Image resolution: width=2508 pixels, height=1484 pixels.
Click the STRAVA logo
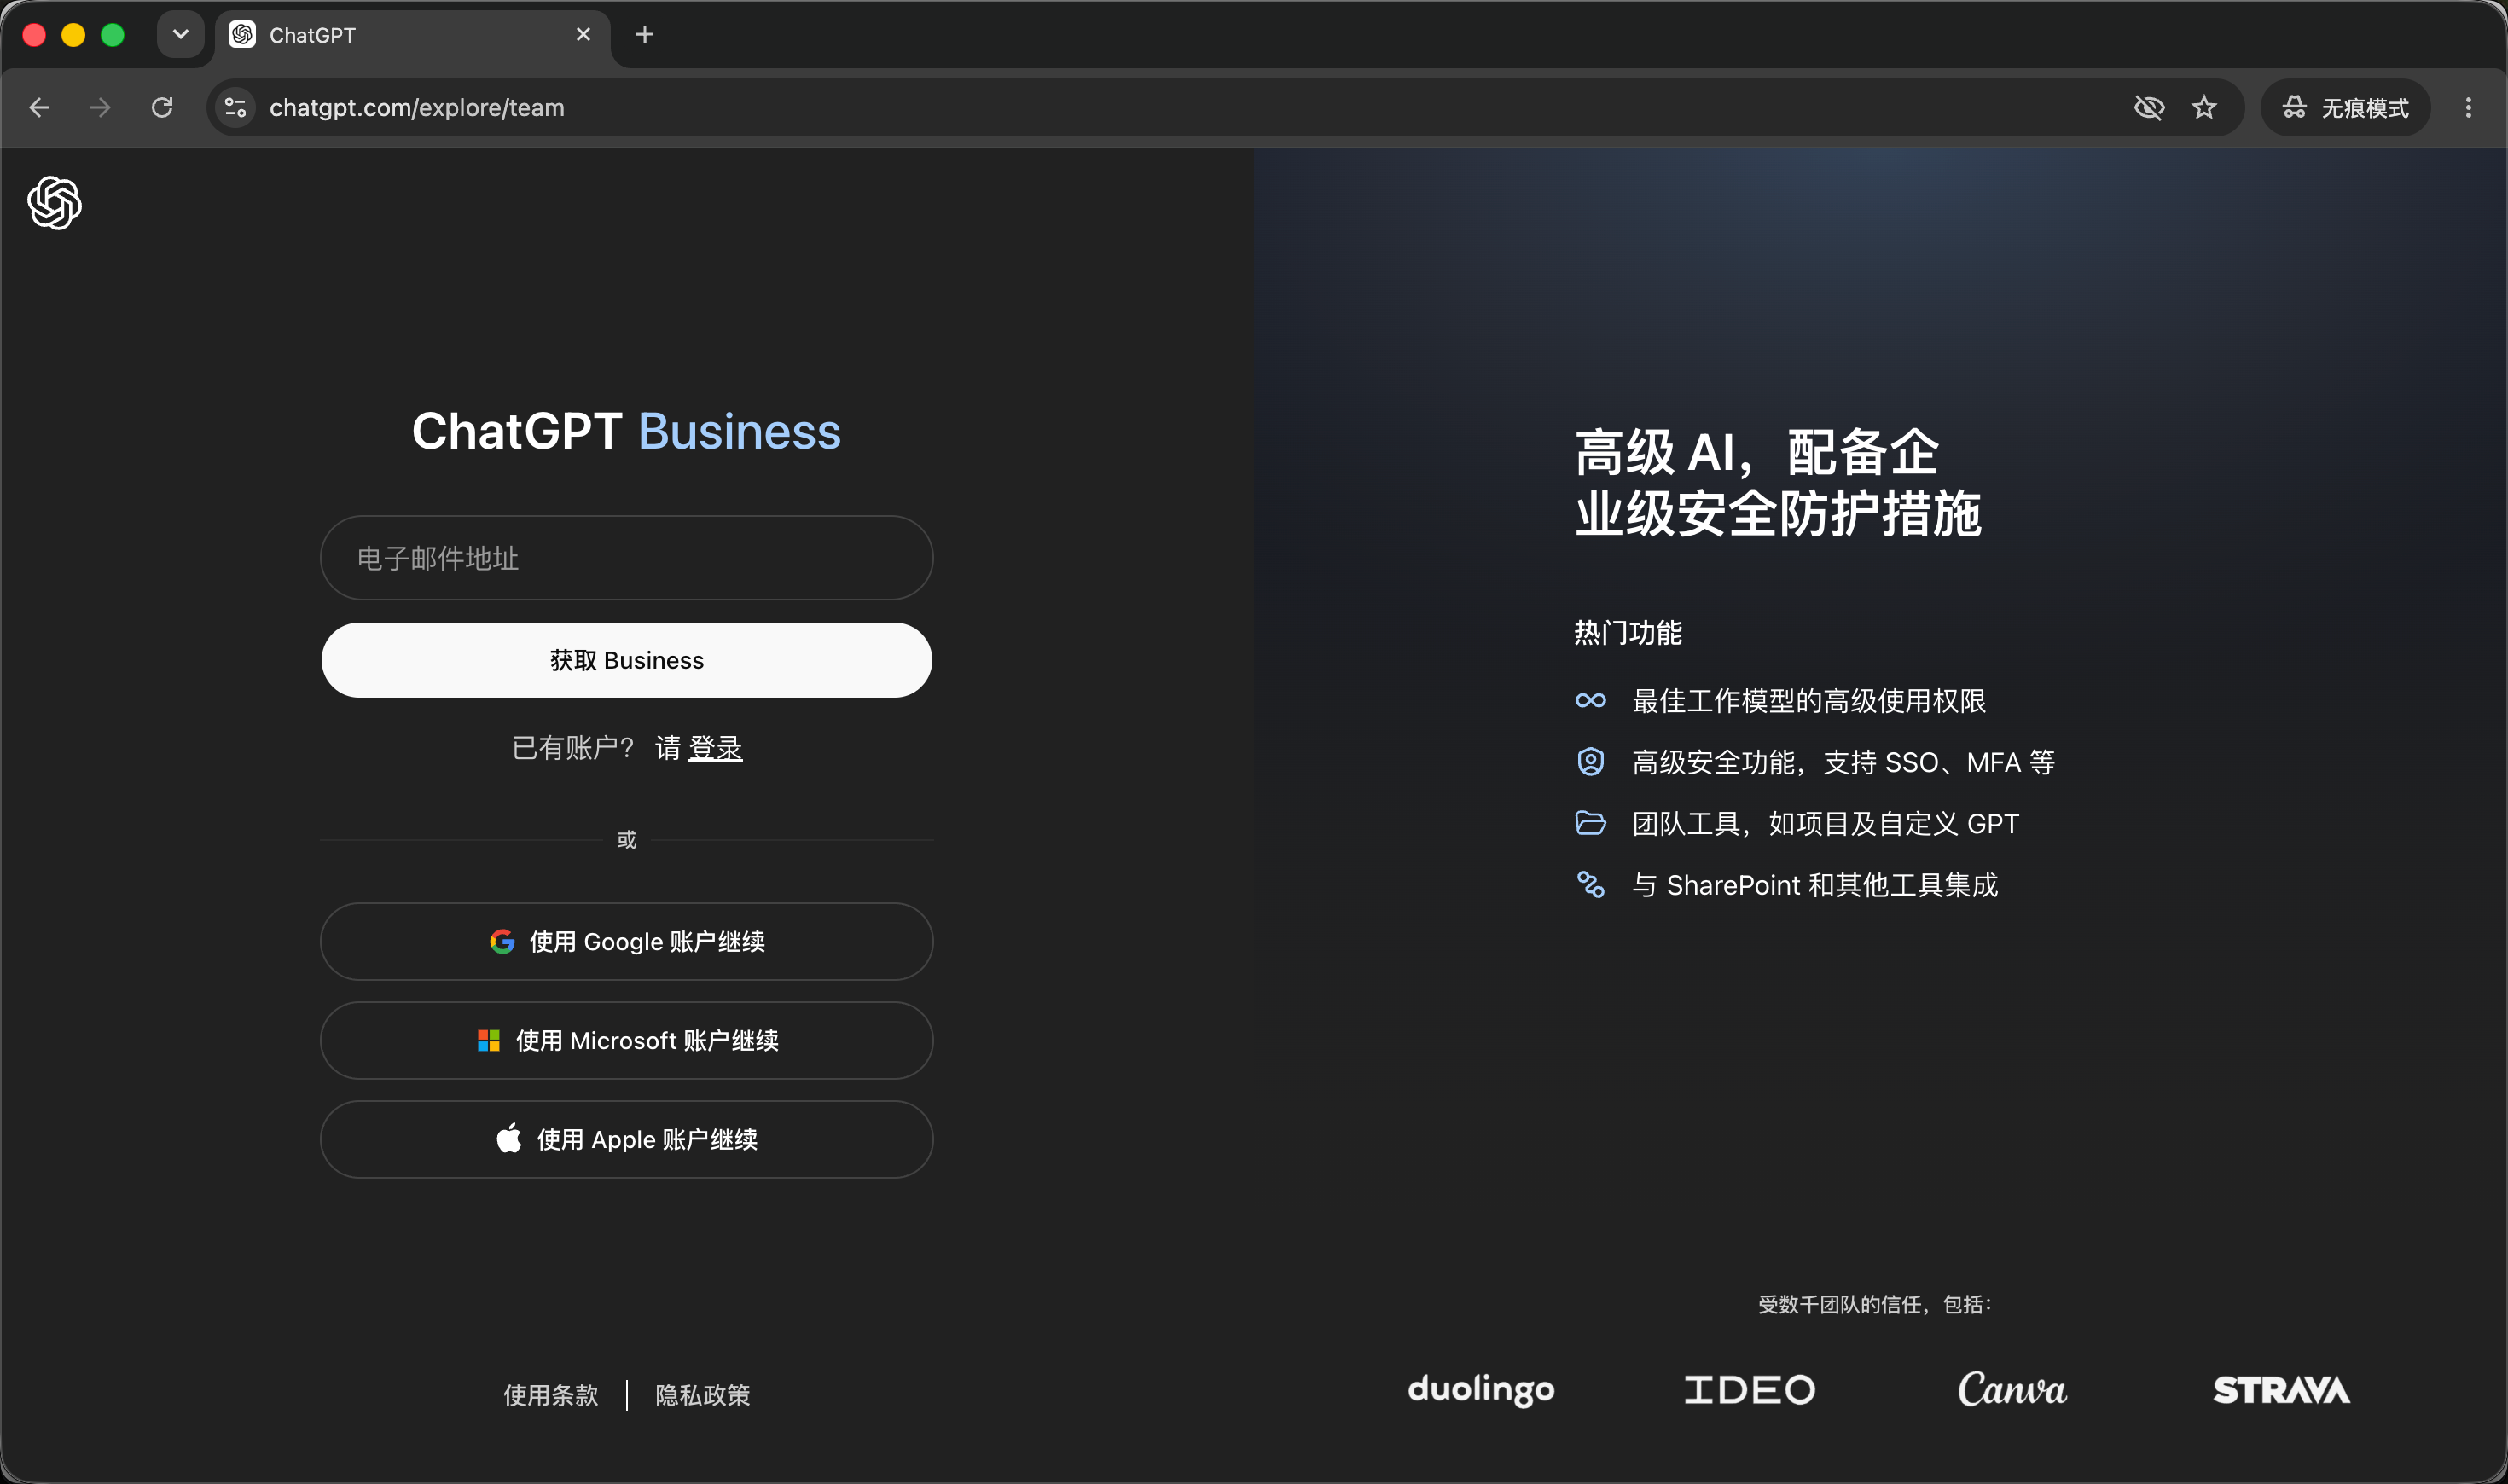click(2282, 1390)
